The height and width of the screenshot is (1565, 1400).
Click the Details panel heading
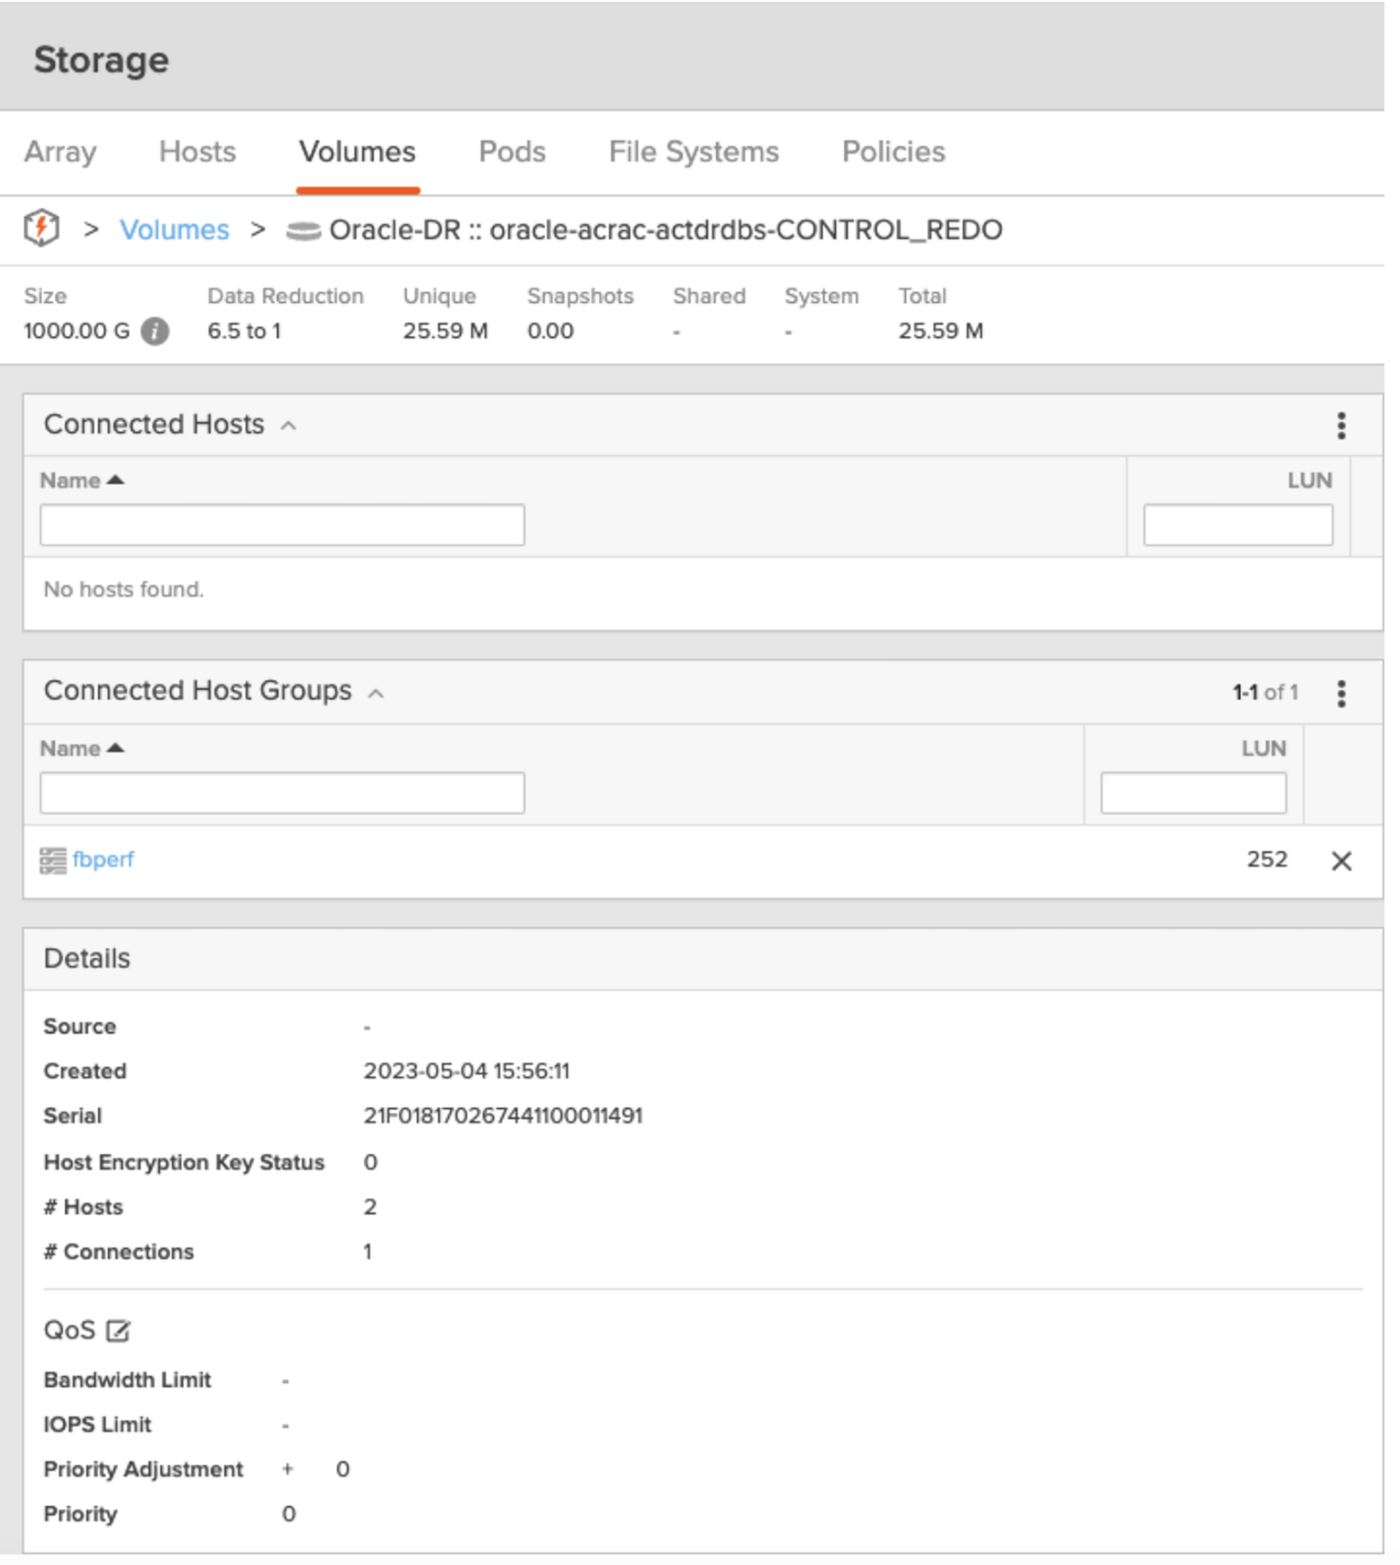click(x=87, y=959)
